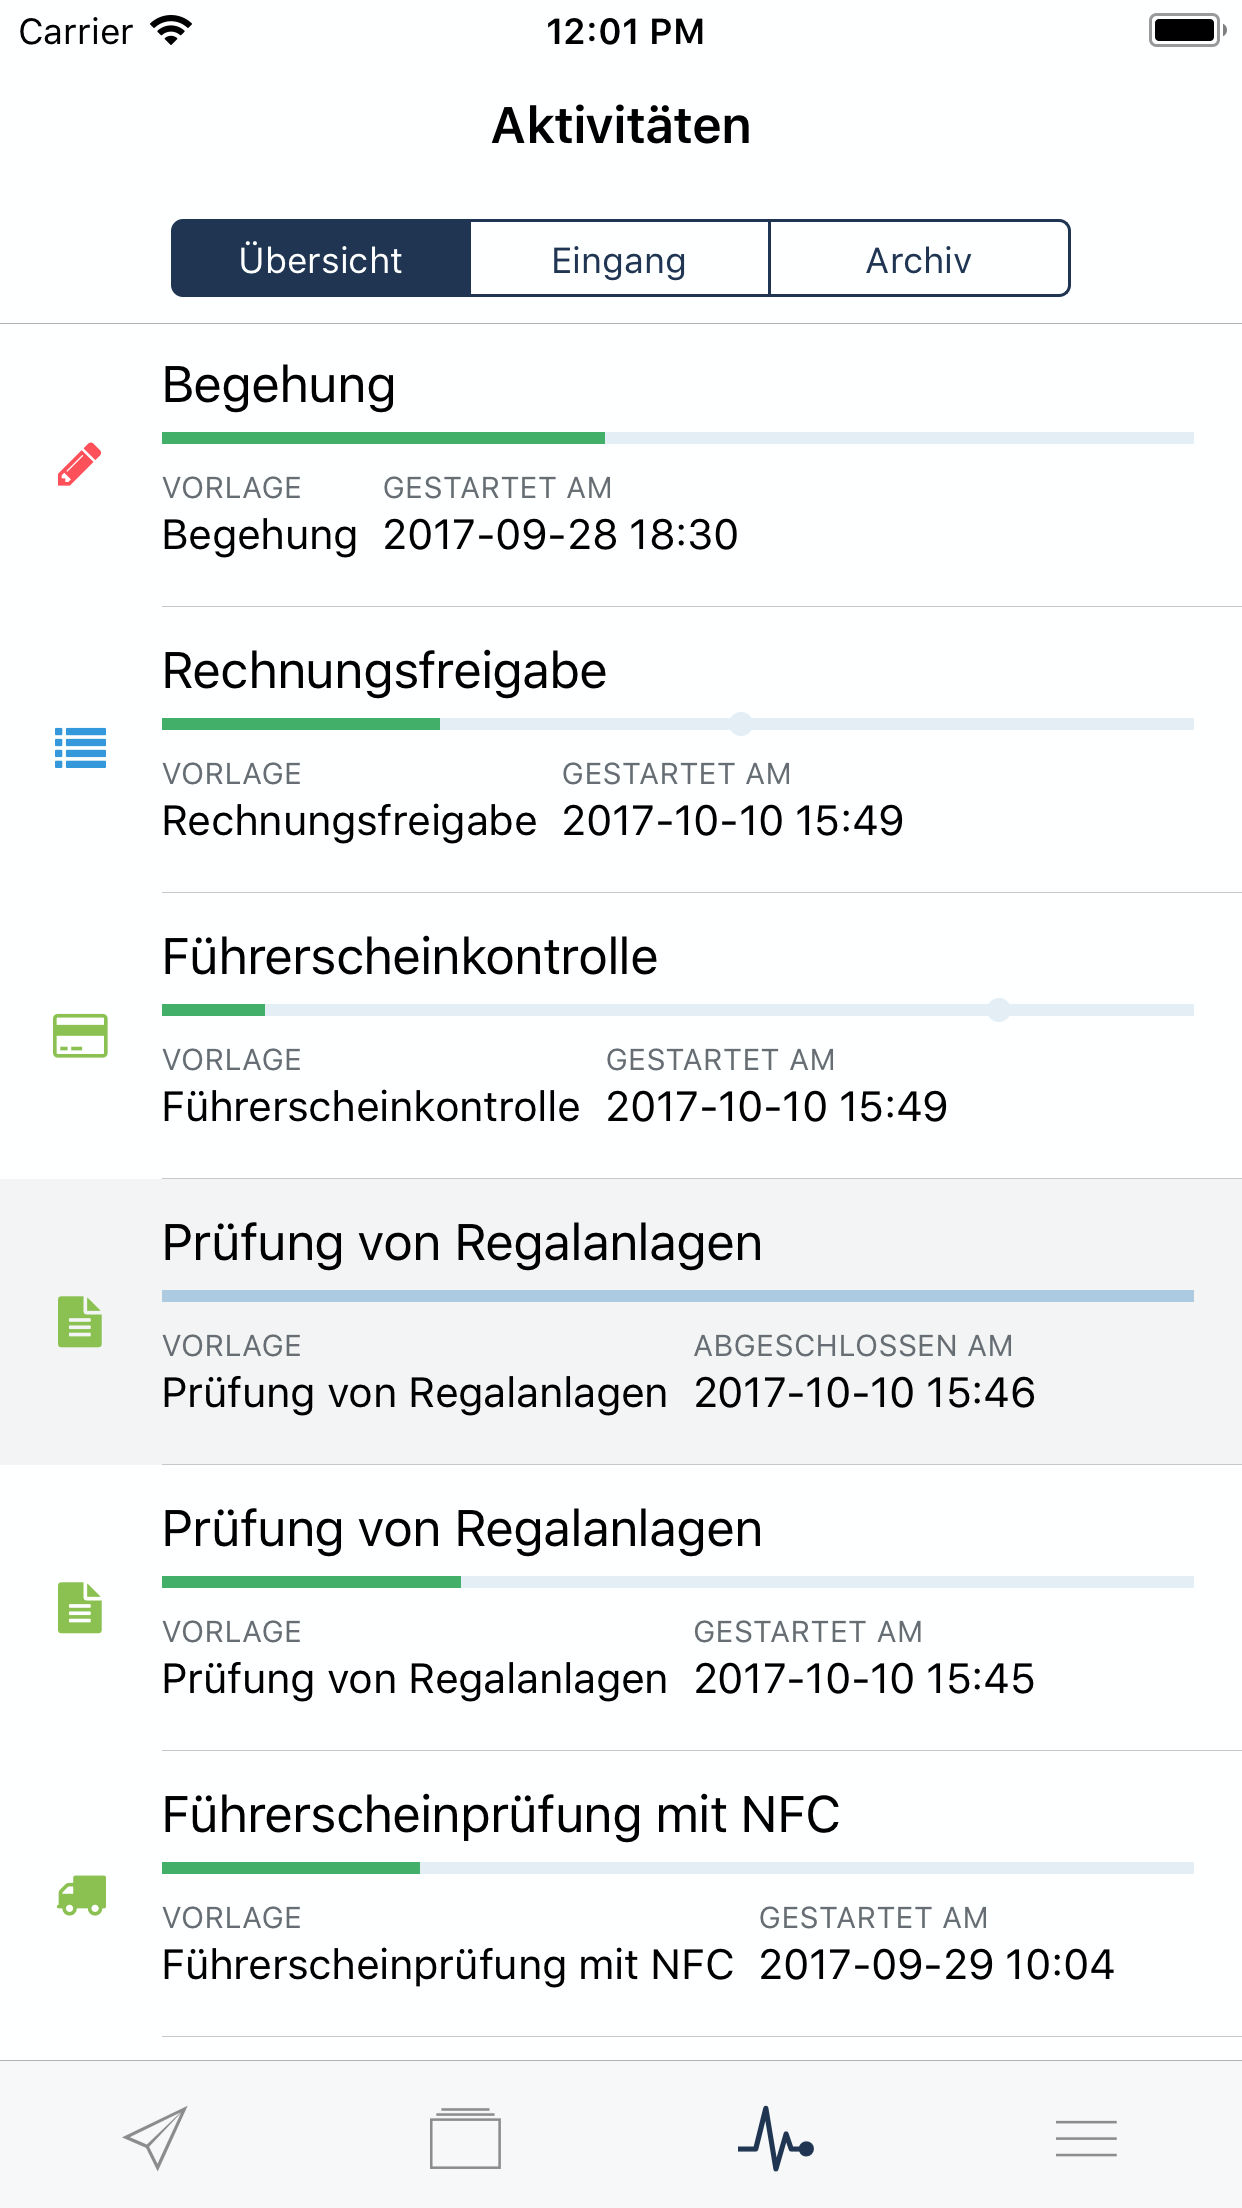Tap the Wi-Fi indicator in the status bar
This screenshot has height=2208, width=1242.
[x=170, y=30]
